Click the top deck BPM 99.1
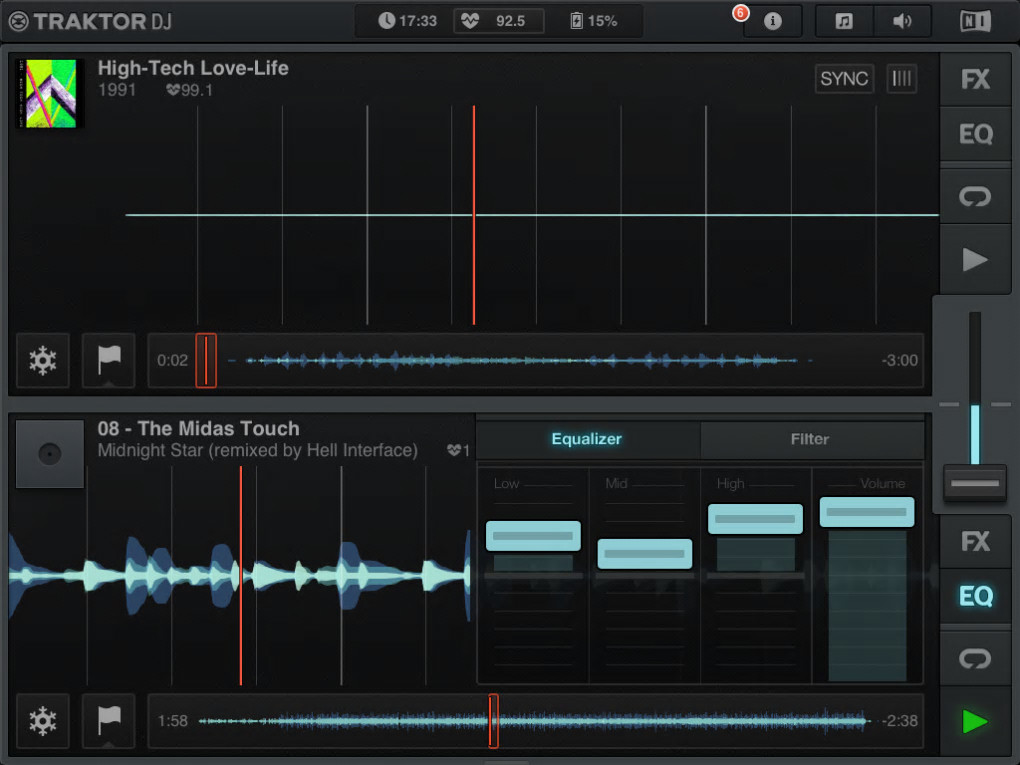The image size is (1020, 765). pos(189,90)
